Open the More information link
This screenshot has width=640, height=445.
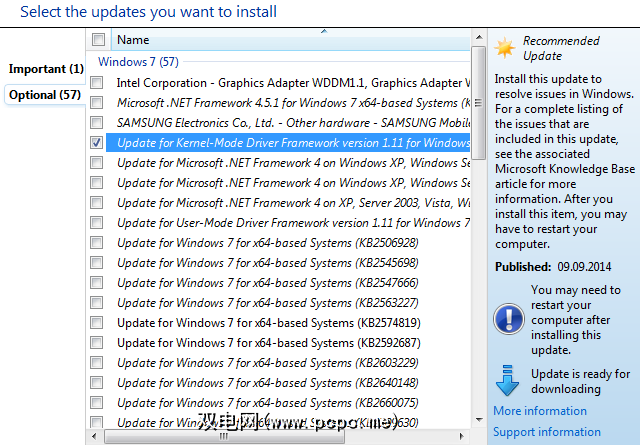pyautogui.click(x=540, y=411)
